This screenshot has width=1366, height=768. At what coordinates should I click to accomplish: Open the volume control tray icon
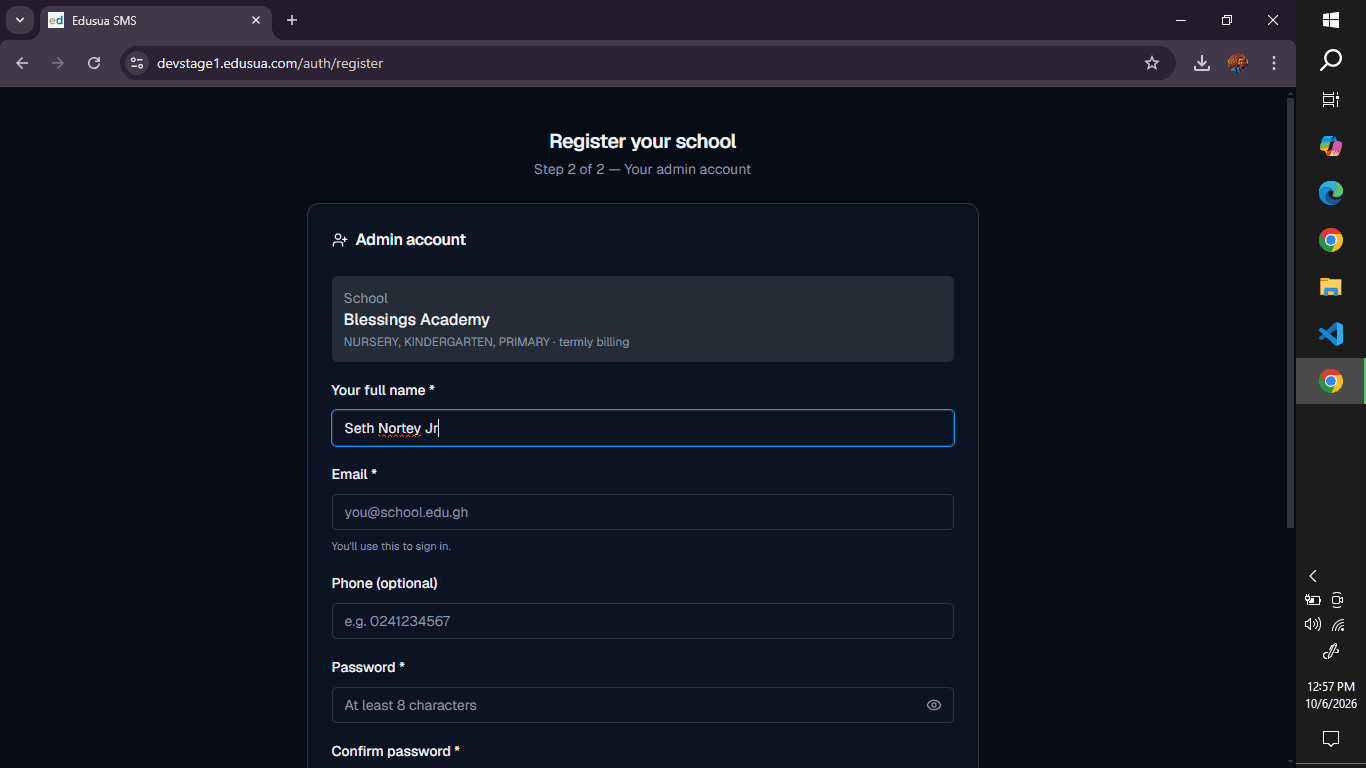point(1313,625)
